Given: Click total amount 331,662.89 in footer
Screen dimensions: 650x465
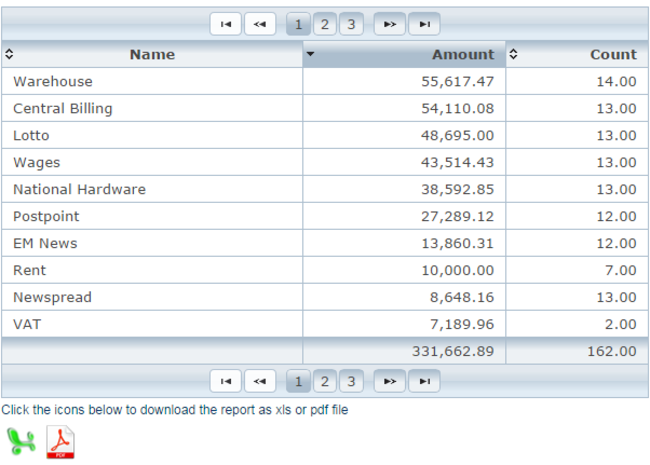Looking at the screenshot, I should tap(453, 351).
